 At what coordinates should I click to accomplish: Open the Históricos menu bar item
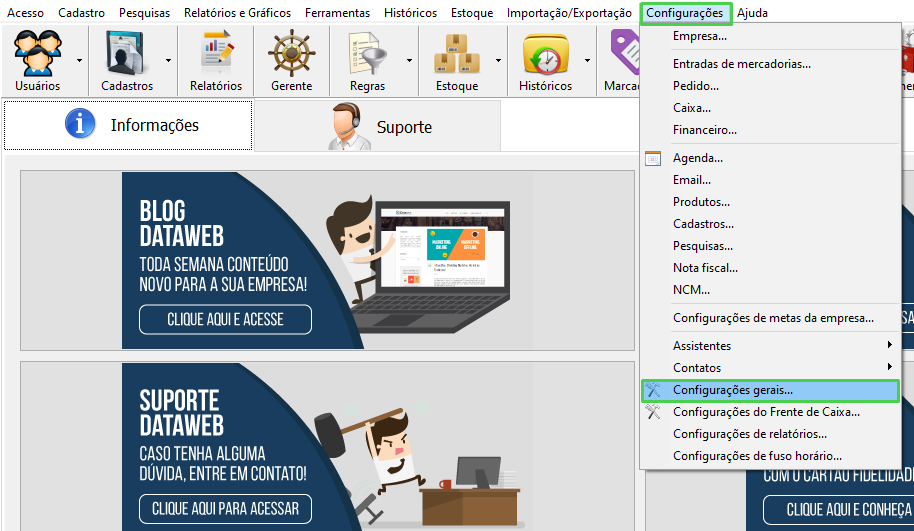(x=410, y=12)
